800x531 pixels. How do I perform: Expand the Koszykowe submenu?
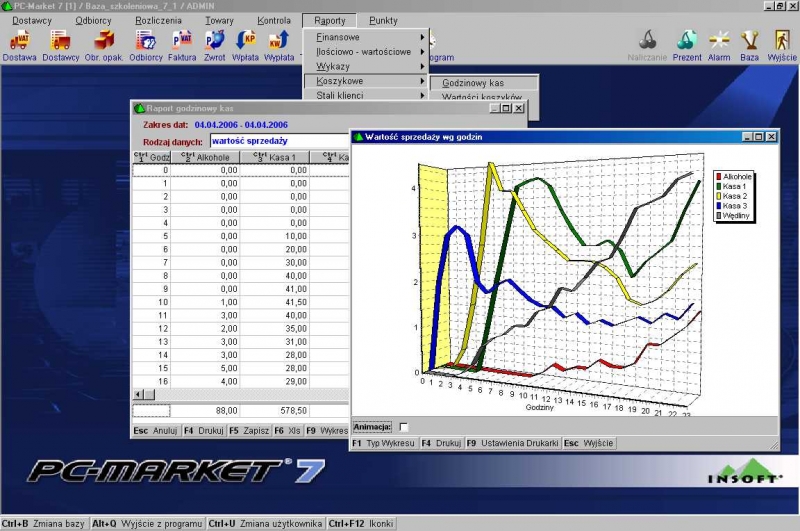click(x=366, y=81)
